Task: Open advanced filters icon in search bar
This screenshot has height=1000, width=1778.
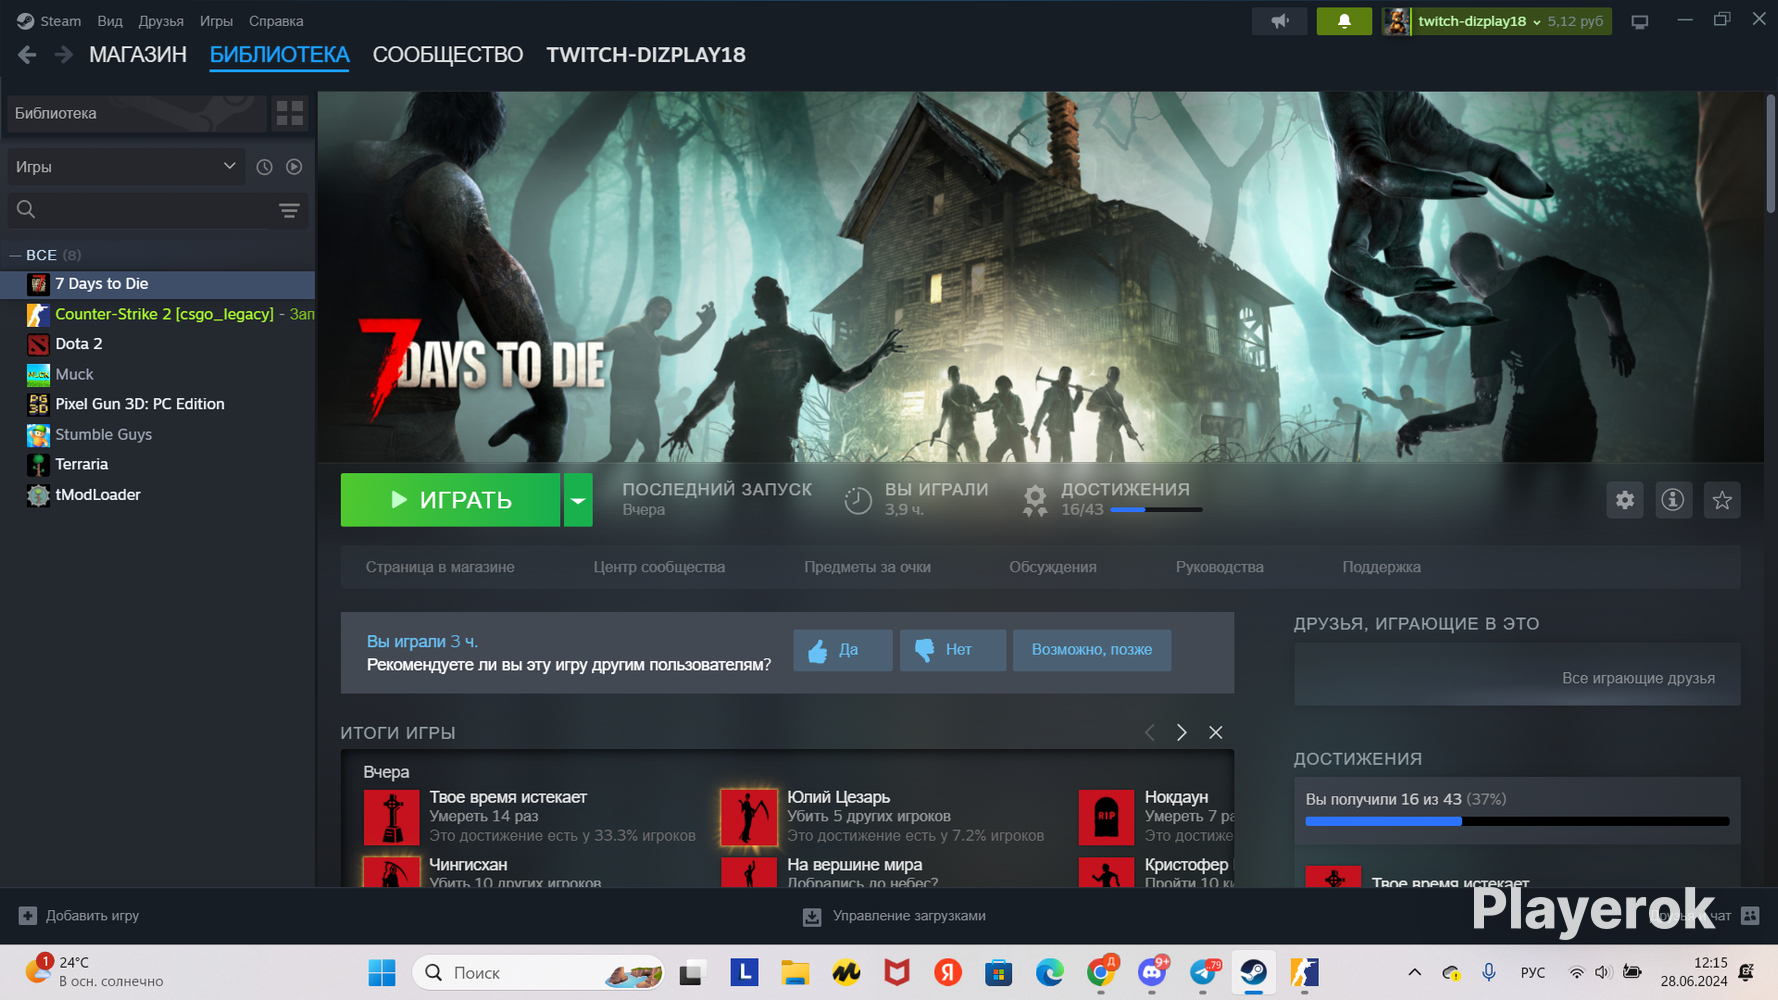Action: 289,210
